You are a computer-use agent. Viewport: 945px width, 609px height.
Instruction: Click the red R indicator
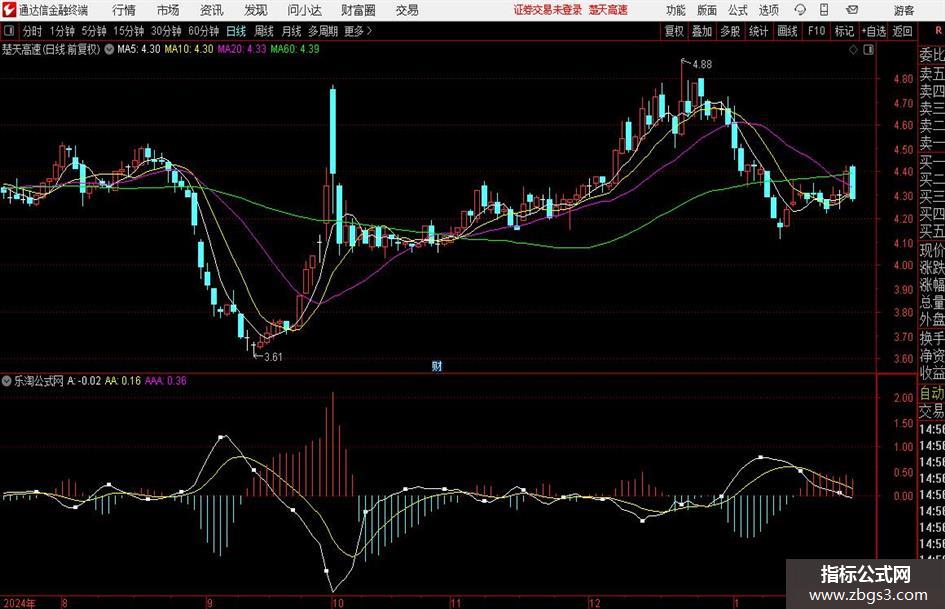(938, 30)
